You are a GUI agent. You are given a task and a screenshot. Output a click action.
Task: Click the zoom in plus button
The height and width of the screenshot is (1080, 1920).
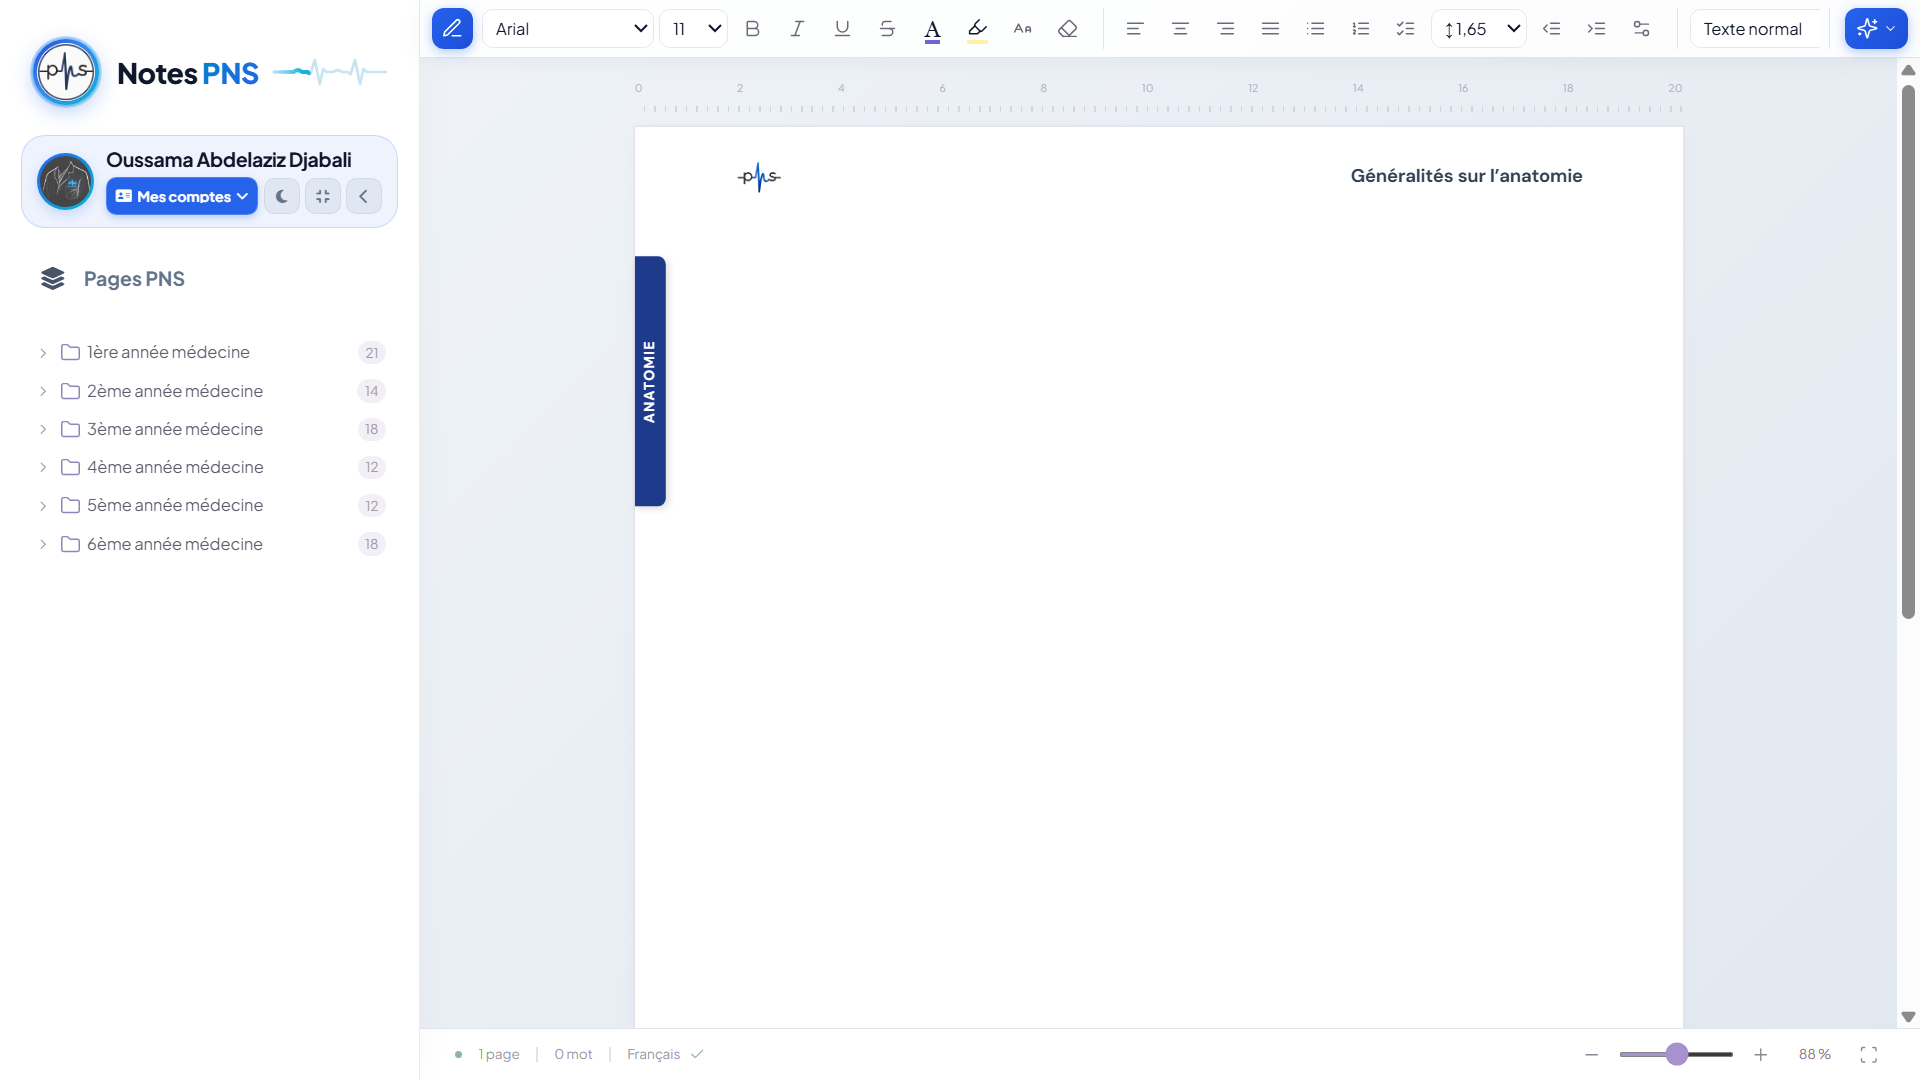(1761, 1054)
